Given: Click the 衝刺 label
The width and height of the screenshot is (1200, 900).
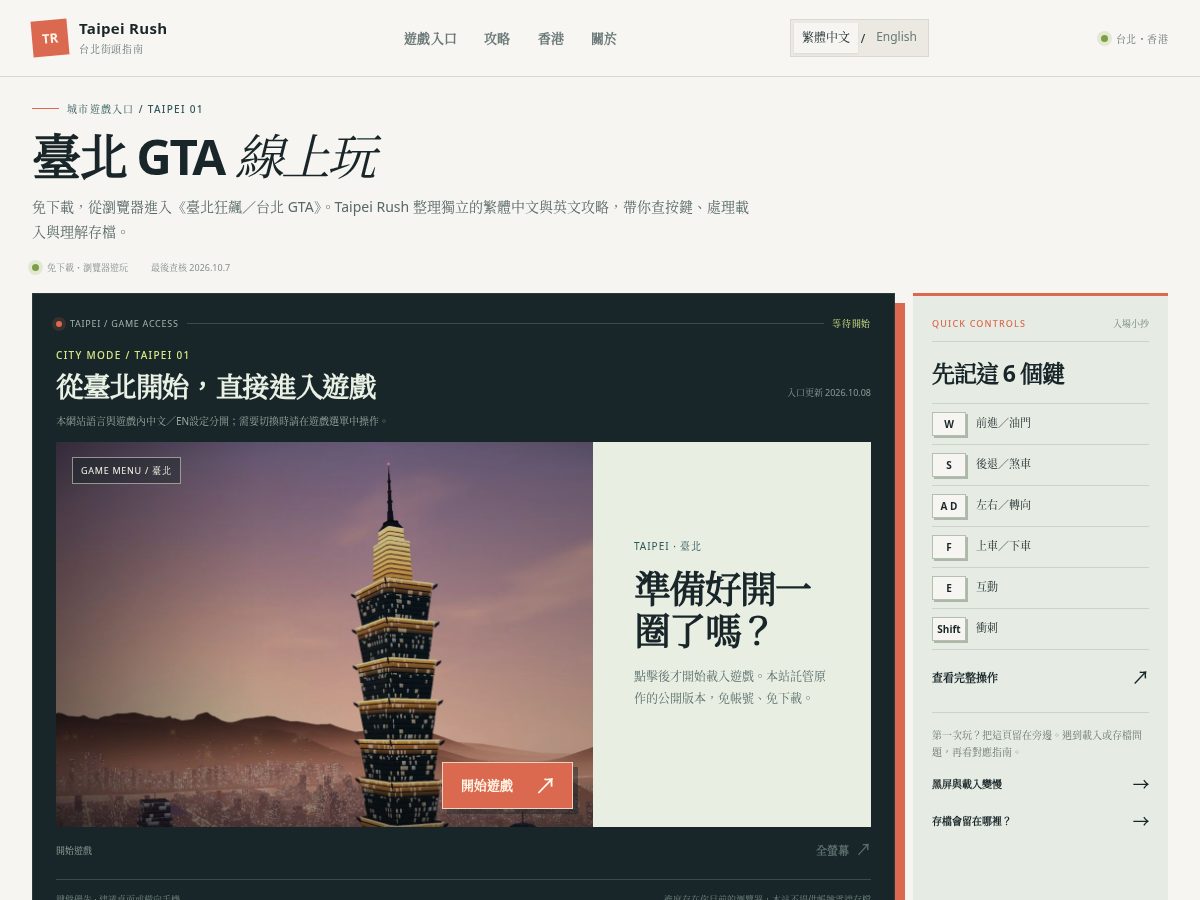Looking at the screenshot, I should [987, 628].
